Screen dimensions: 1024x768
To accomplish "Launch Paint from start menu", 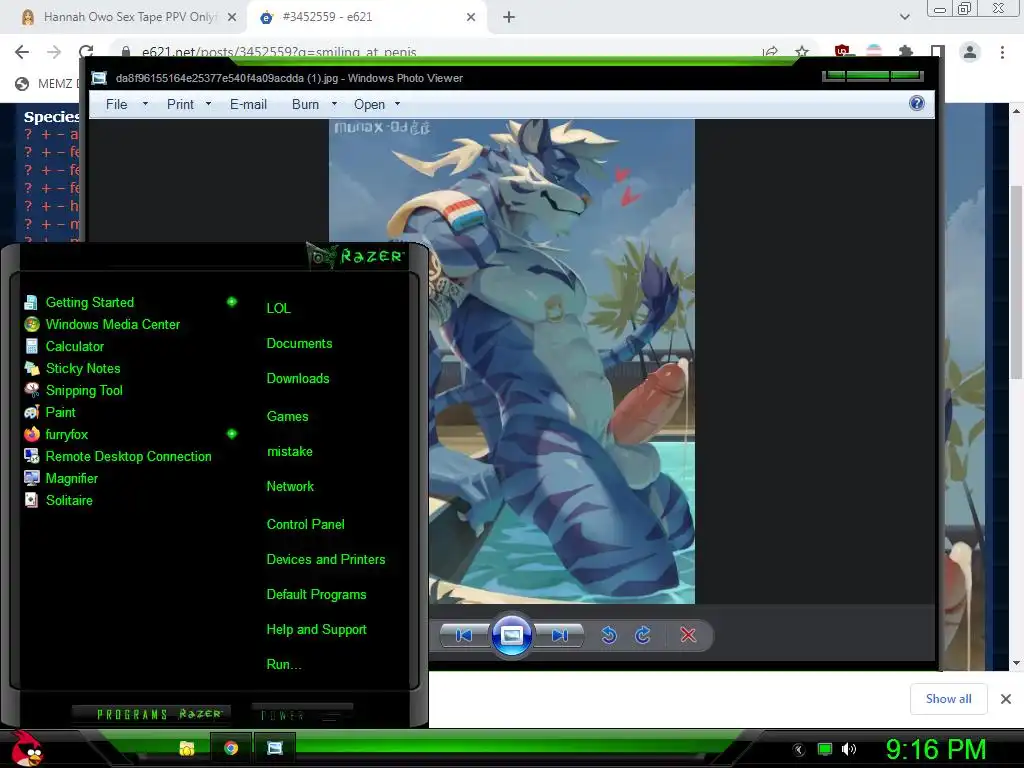I will [60, 413].
